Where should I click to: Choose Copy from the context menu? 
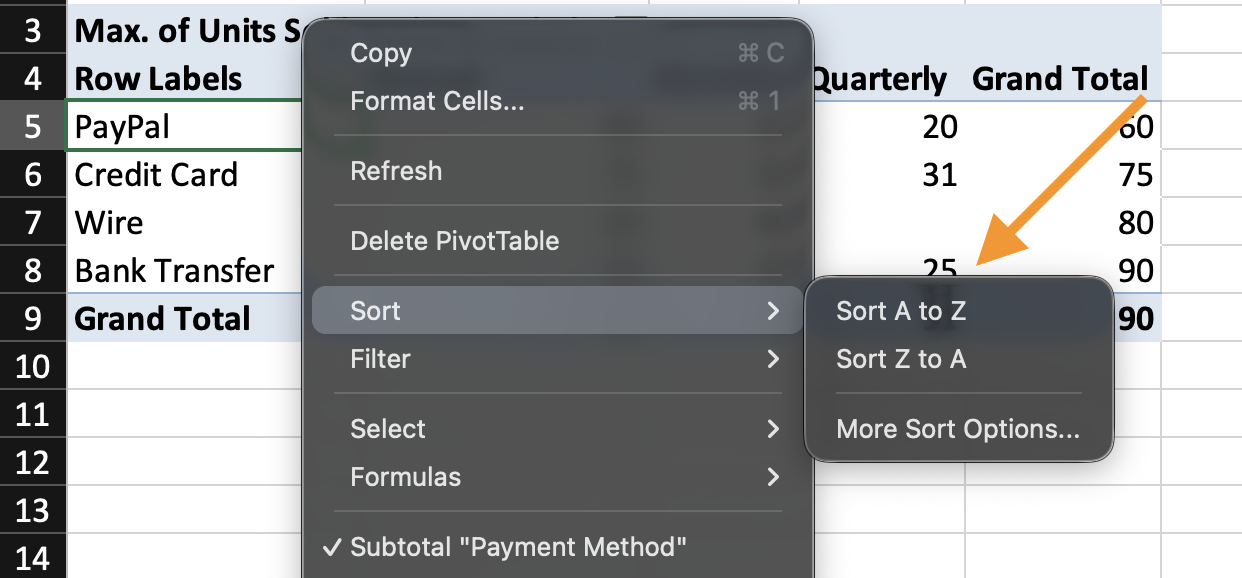(x=381, y=54)
